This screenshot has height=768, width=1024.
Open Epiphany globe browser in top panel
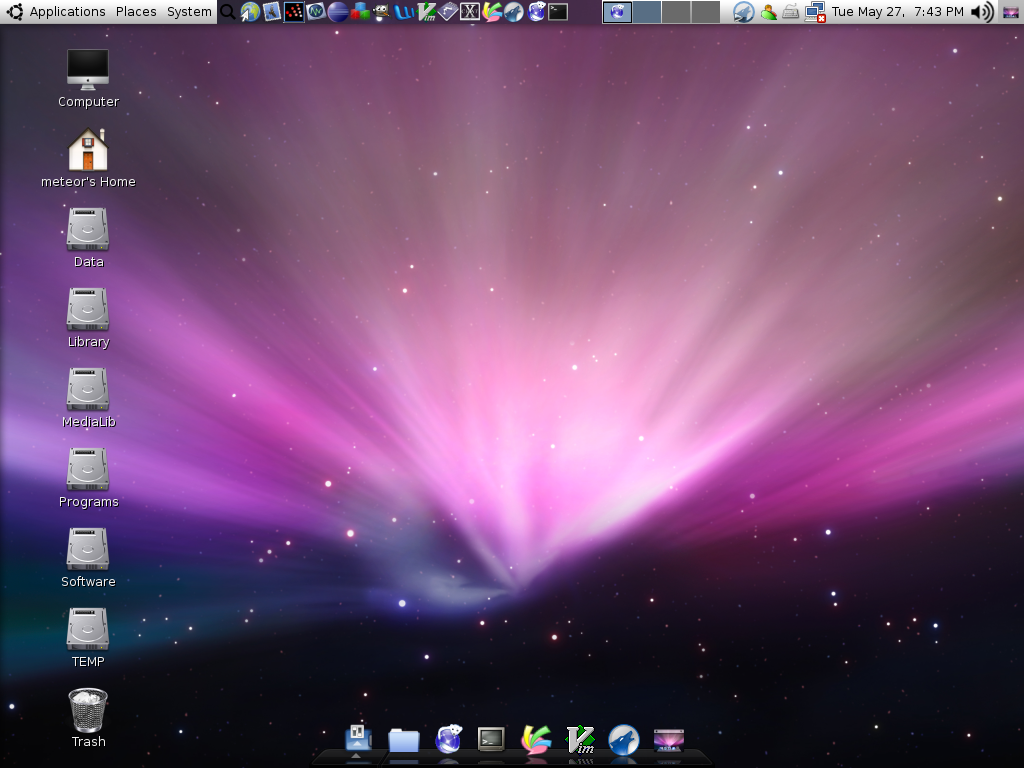(536, 12)
